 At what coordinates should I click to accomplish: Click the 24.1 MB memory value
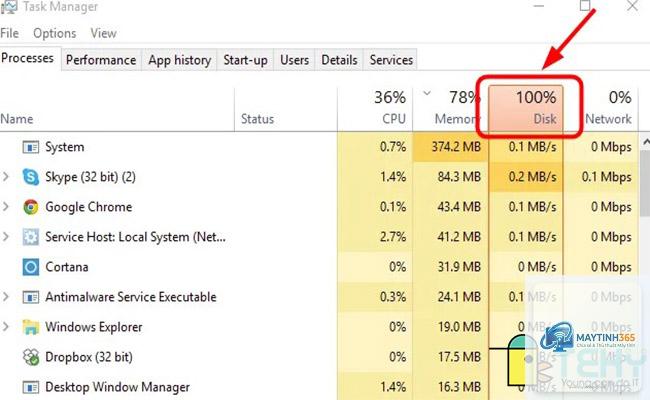pyautogui.click(x=459, y=297)
